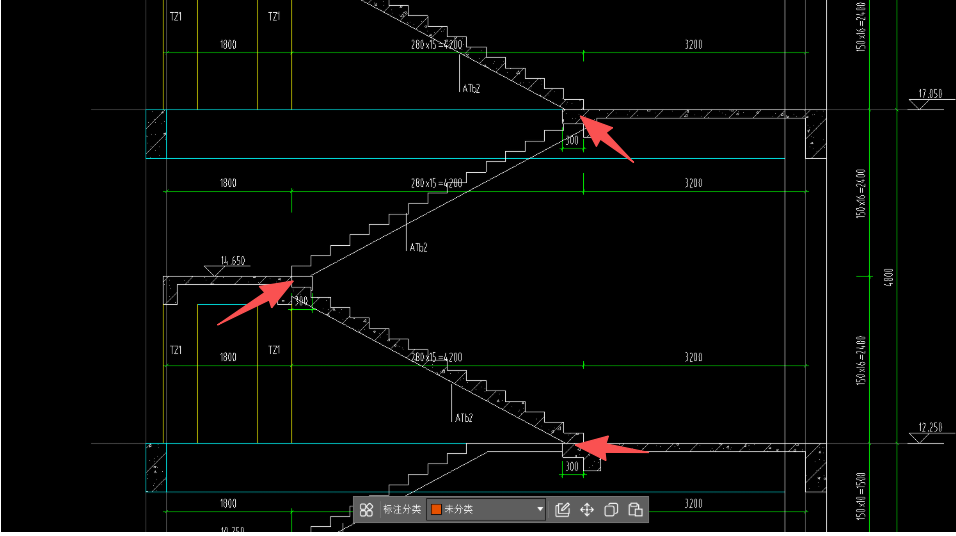Click the copy overlapping squares icon
The height and width of the screenshot is (536, 956).
(611, 510)
